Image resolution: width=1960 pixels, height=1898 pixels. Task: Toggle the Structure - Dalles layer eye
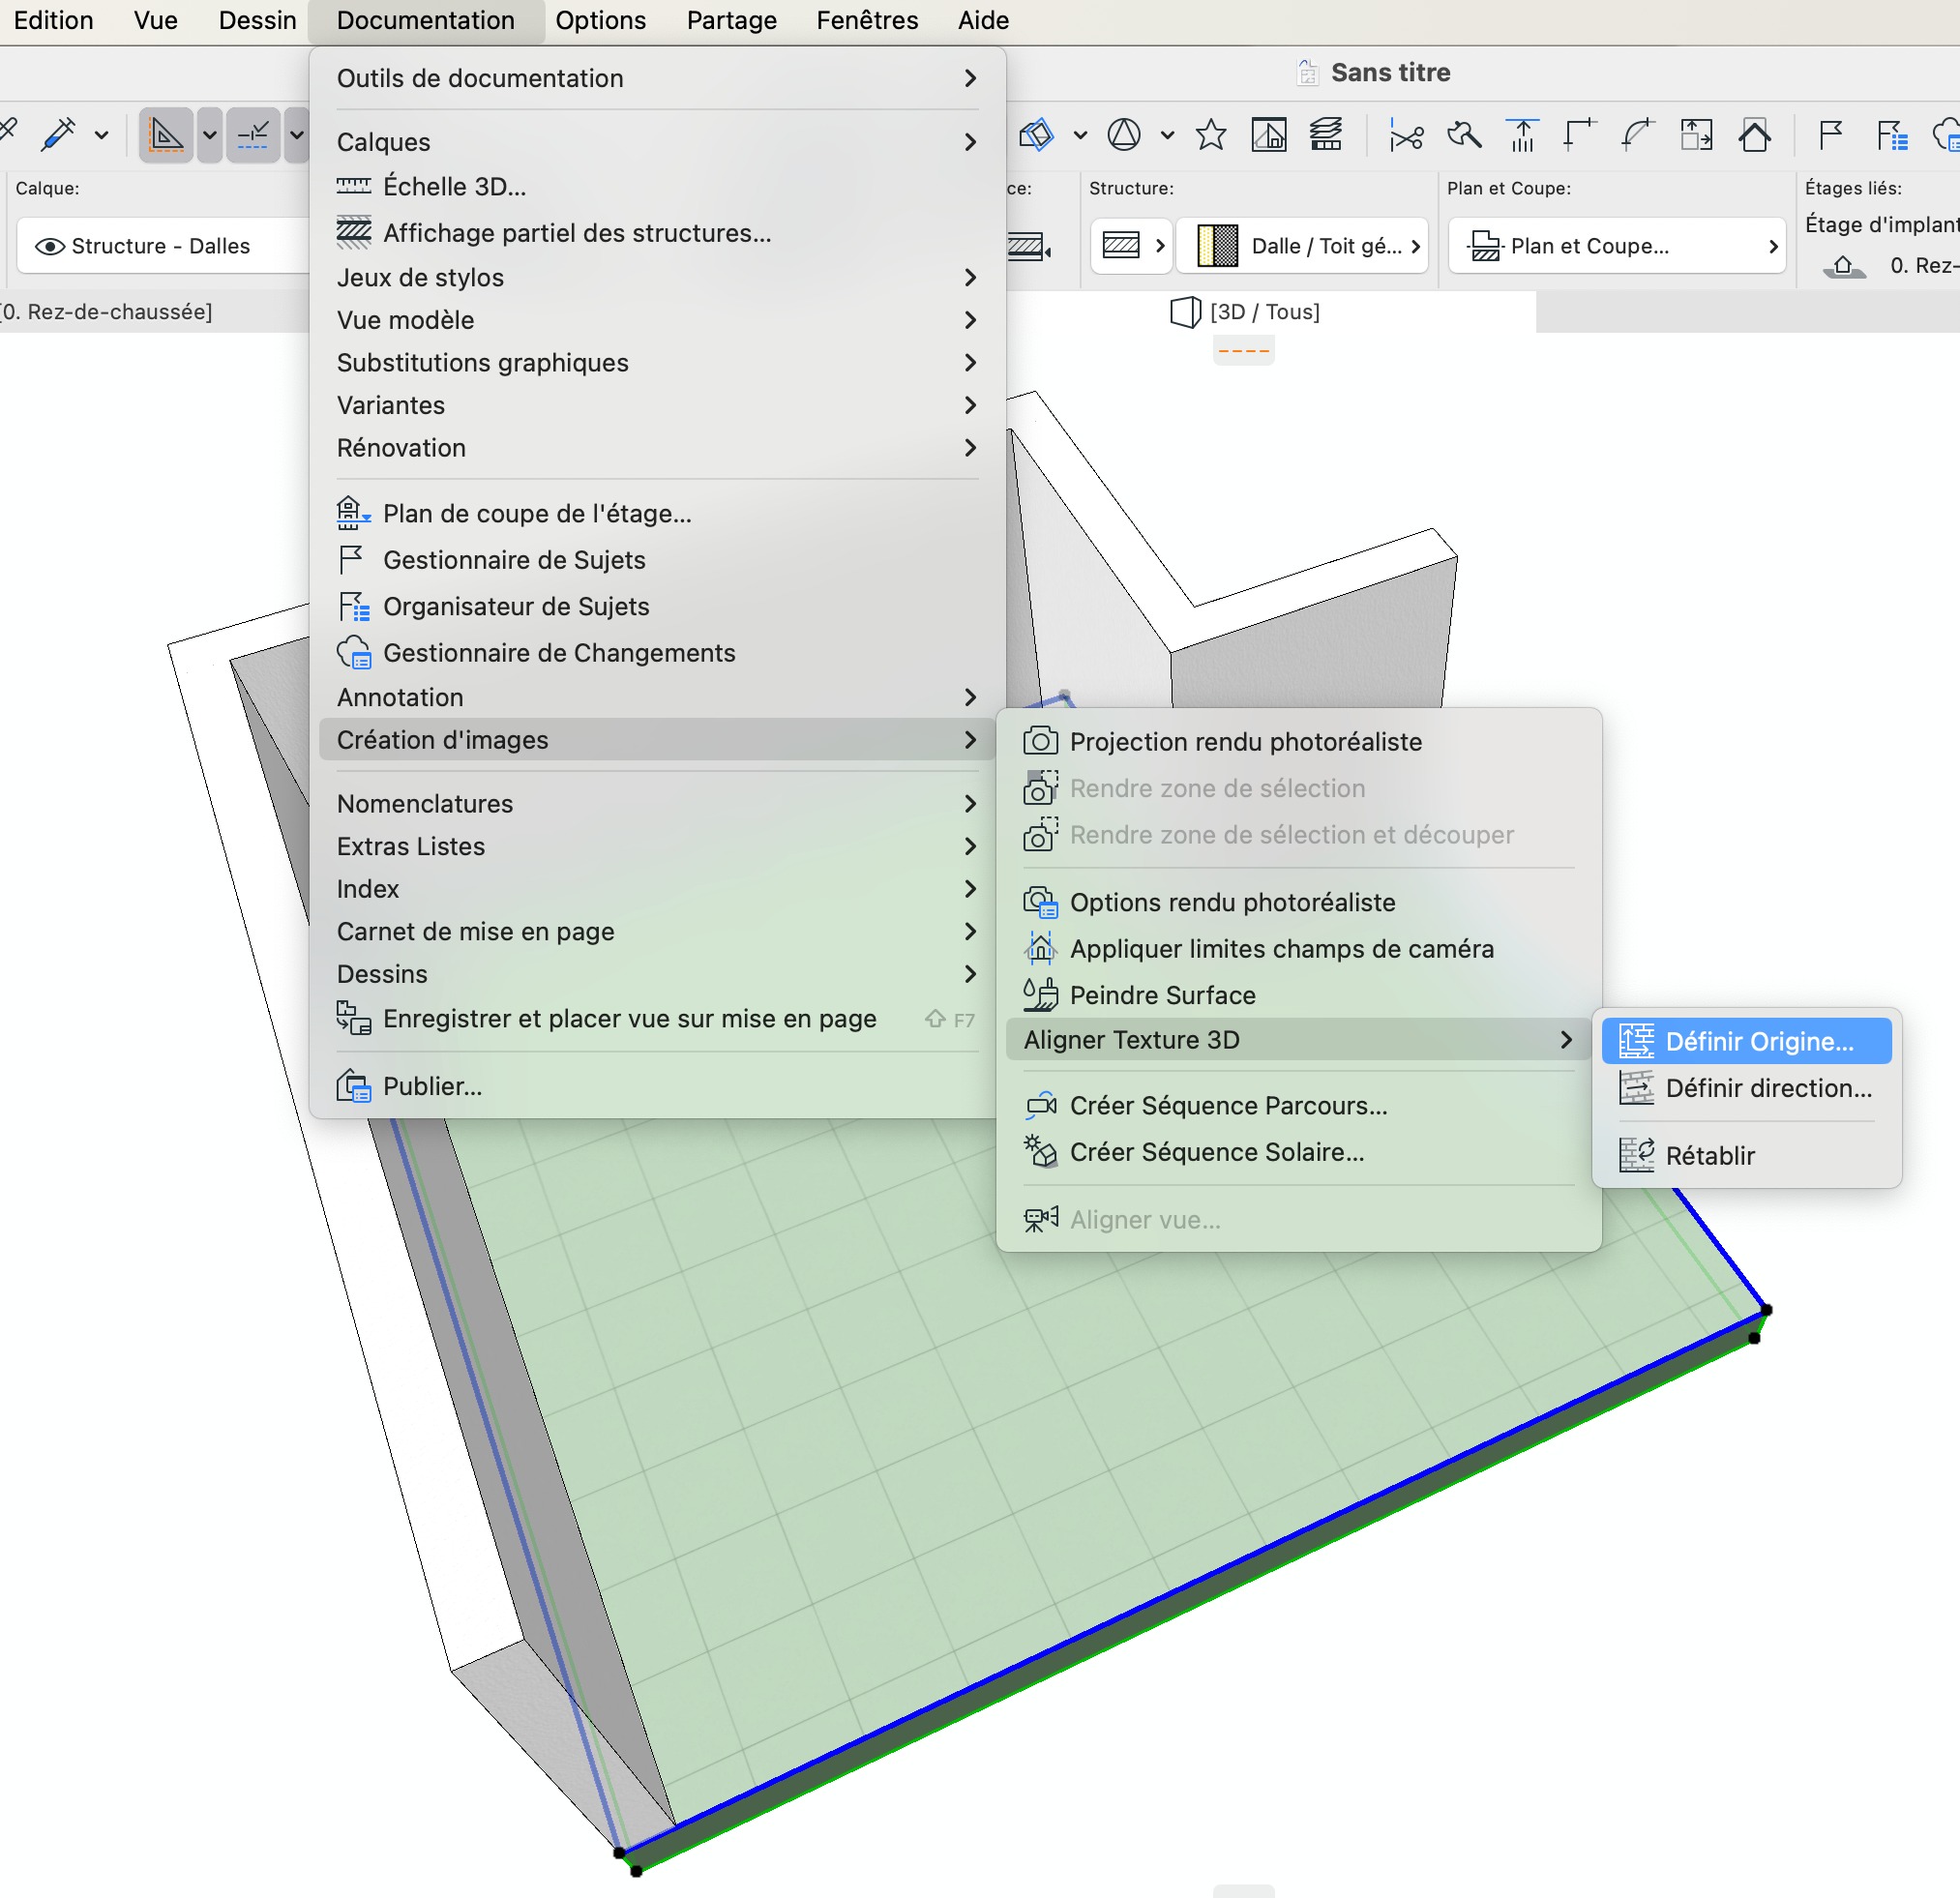coord(50,246)
